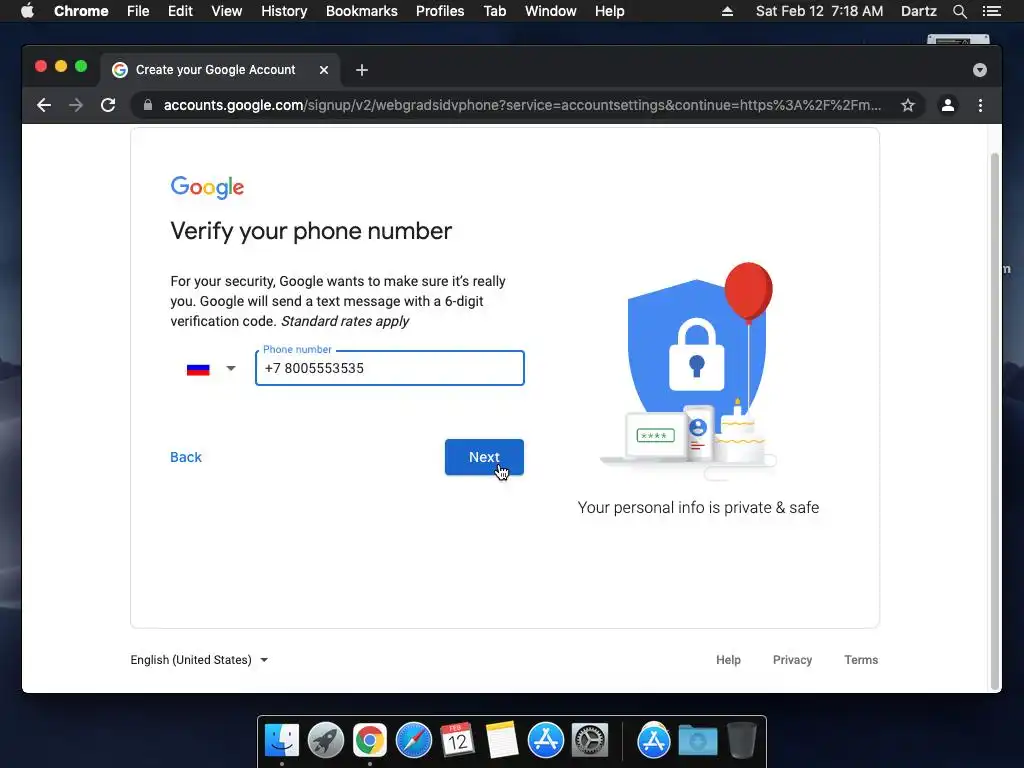Open Safari from the Dock

(414, 741)
